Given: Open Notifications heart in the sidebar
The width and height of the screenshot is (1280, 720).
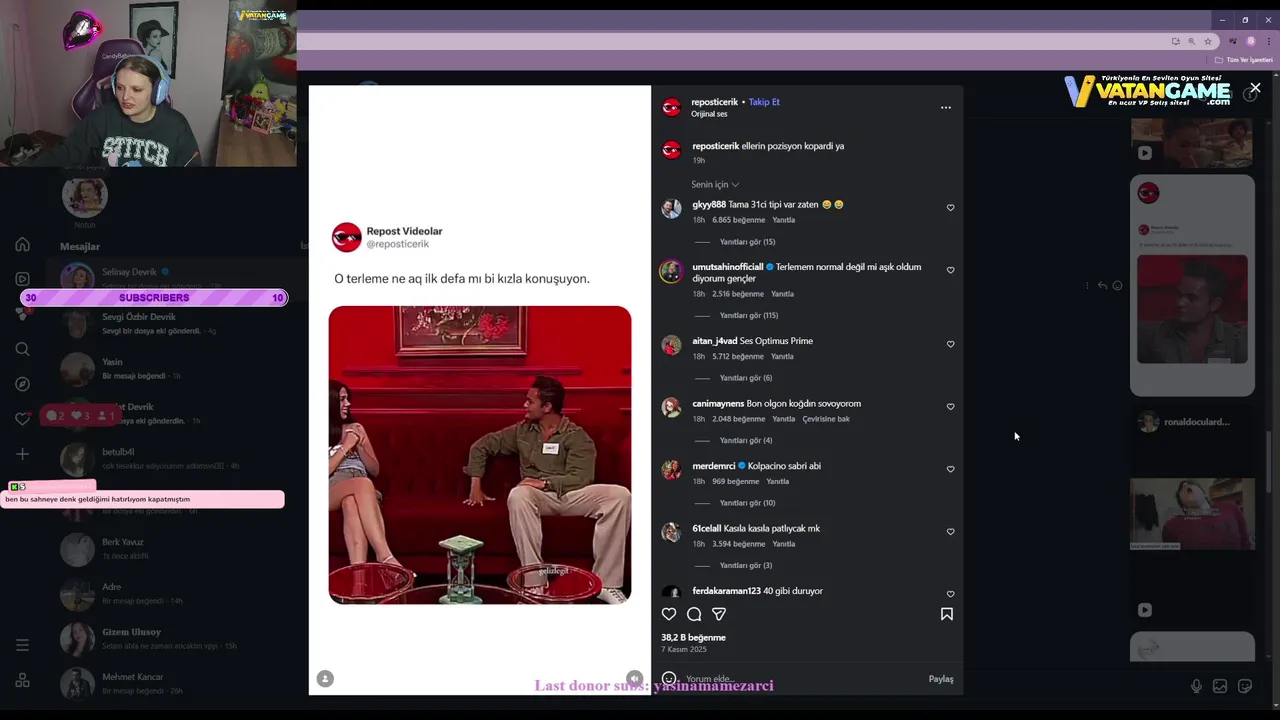Looking at the screenshot, I should coord(22,419).
